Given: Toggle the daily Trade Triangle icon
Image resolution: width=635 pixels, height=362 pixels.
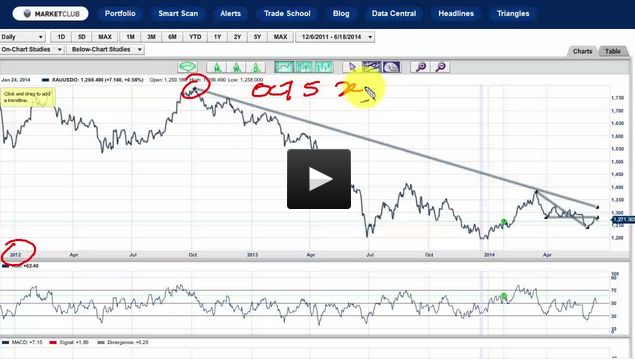Looking at the screenshot, I should coord(256,67).
